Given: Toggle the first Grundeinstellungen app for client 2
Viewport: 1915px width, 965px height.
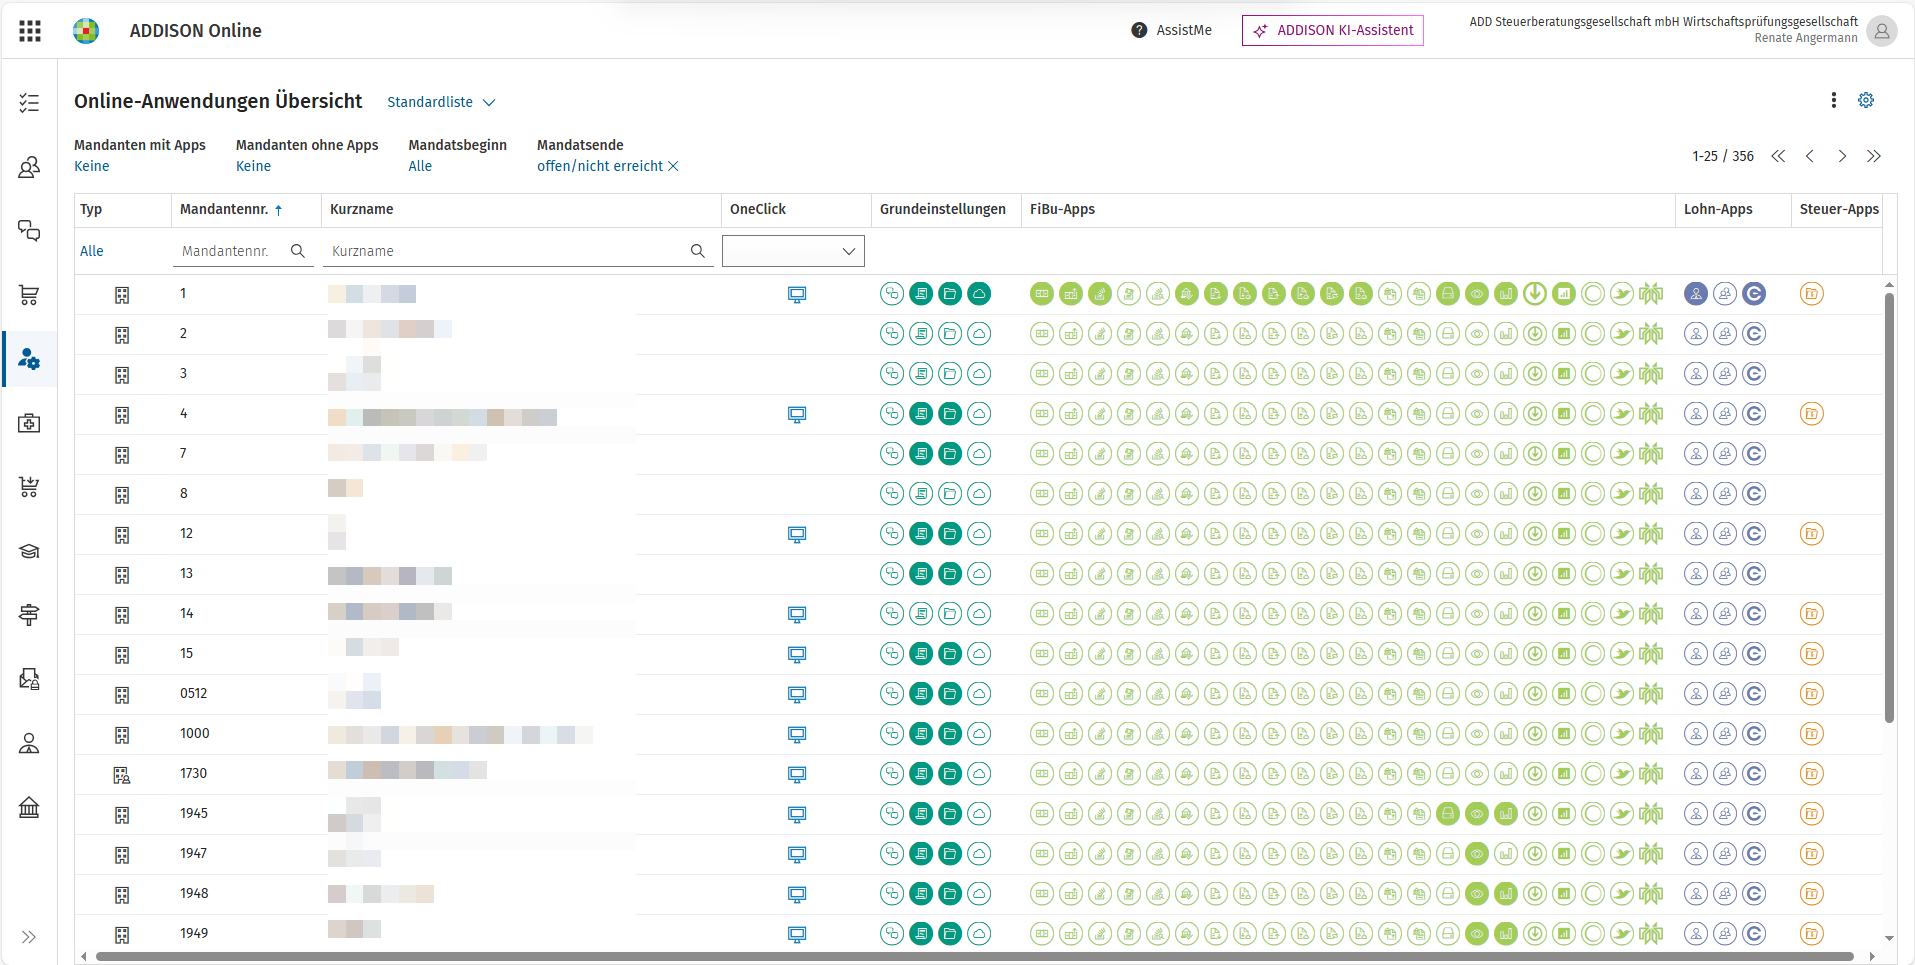Looking at the screenshot, I should click(x=892, y=334).
